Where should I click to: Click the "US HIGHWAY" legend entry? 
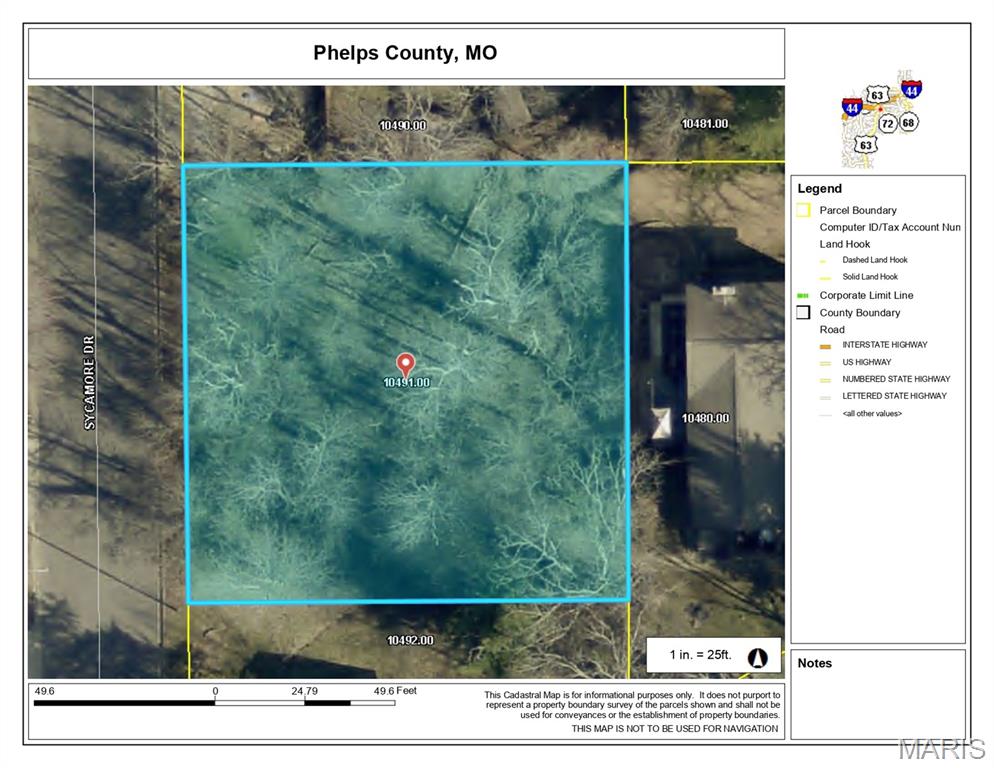tap(867, 362)
